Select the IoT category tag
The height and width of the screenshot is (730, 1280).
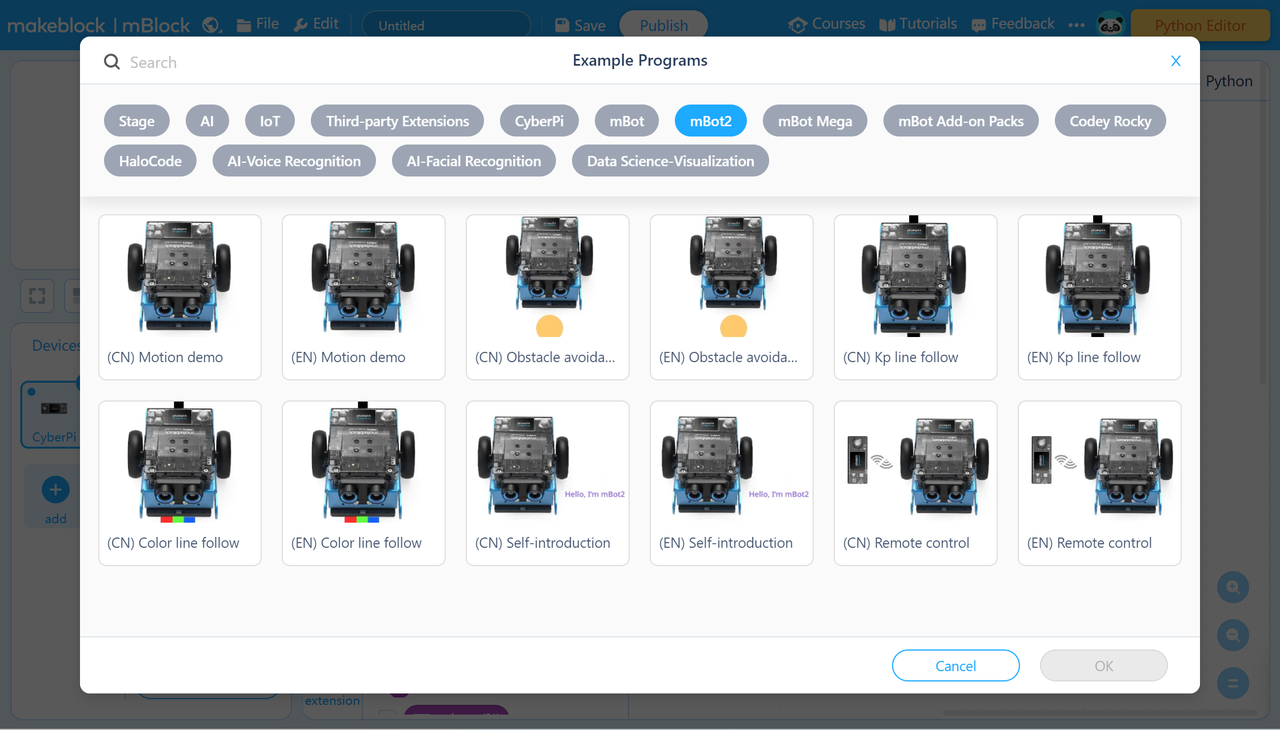pyautogui.click(x=270, y=121)
